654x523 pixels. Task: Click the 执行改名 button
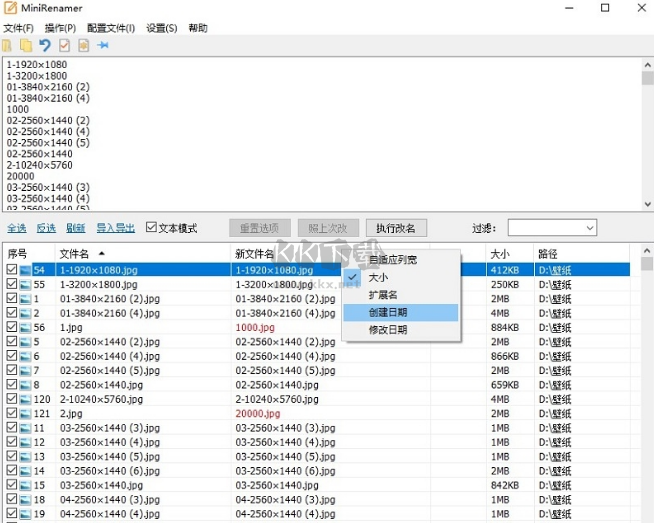pos(396,228)
